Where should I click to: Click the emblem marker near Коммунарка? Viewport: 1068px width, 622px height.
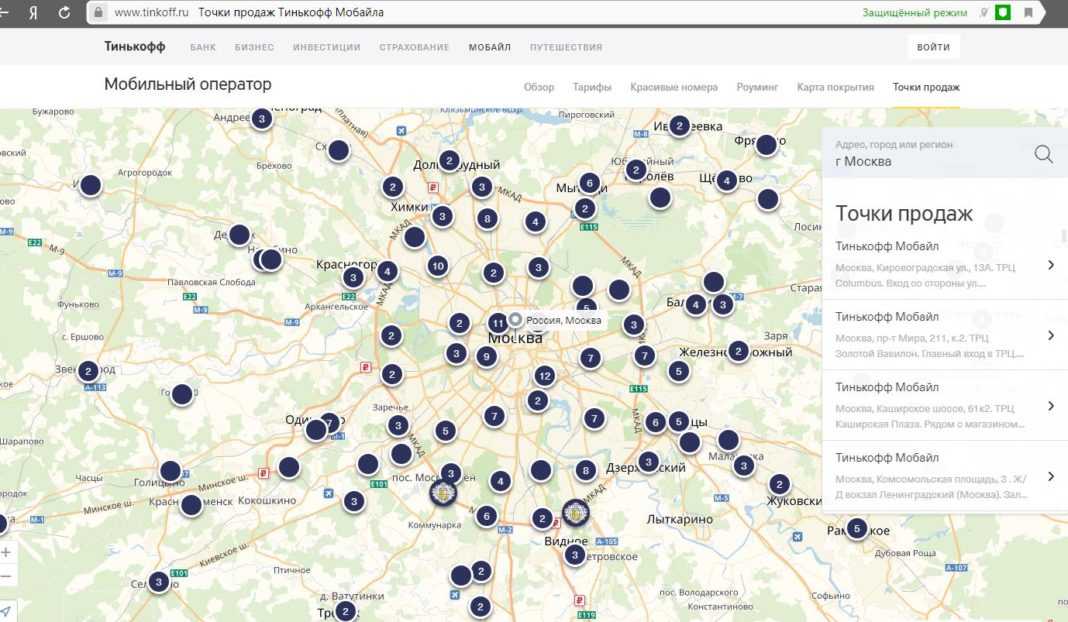[443, 492]
